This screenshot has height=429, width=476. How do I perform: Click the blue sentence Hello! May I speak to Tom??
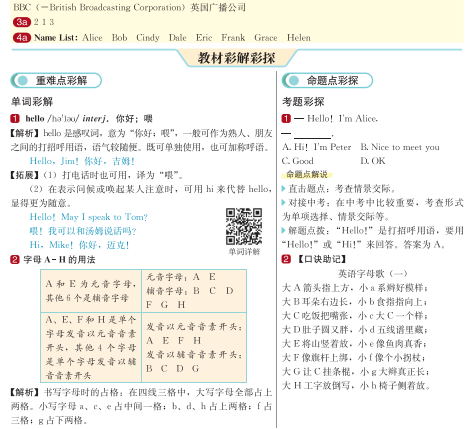pyautogui.click(x=89, y=217)
